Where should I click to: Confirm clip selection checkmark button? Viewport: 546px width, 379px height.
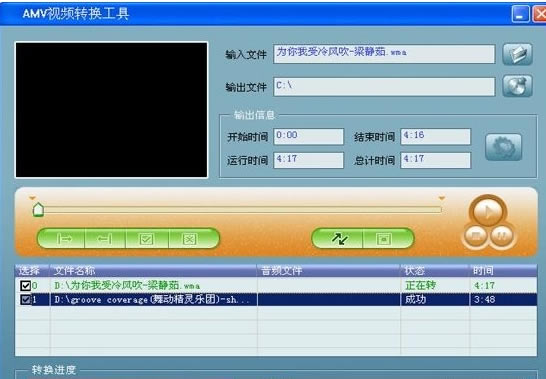pos(147,239)
